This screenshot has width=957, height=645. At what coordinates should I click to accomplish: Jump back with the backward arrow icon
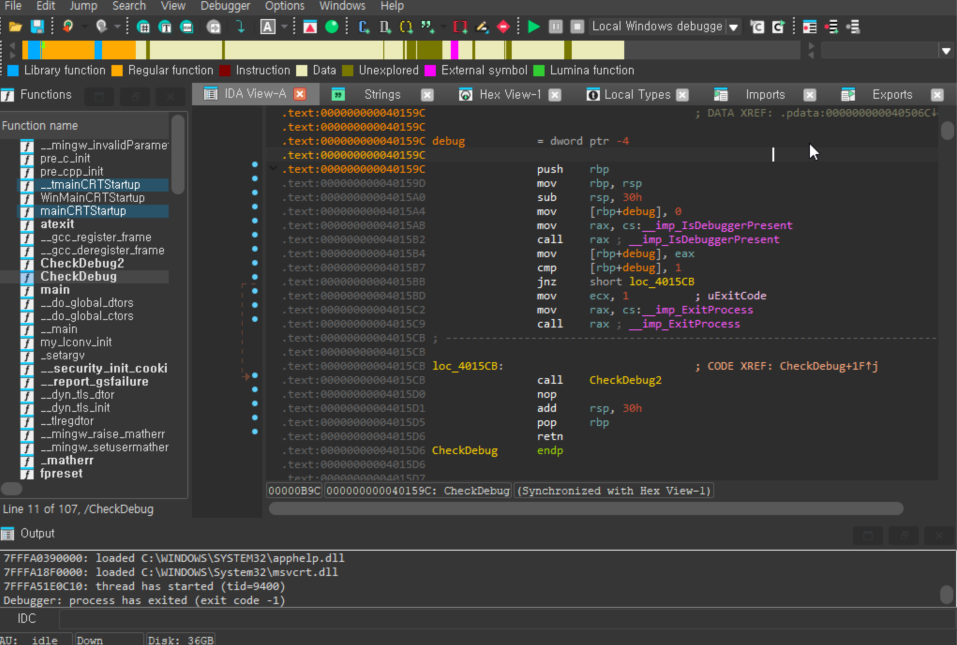pos(68,27)
